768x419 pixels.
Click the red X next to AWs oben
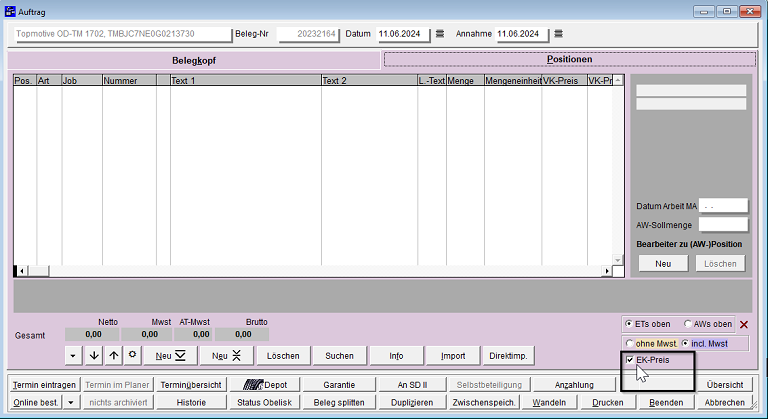[744, 324]
